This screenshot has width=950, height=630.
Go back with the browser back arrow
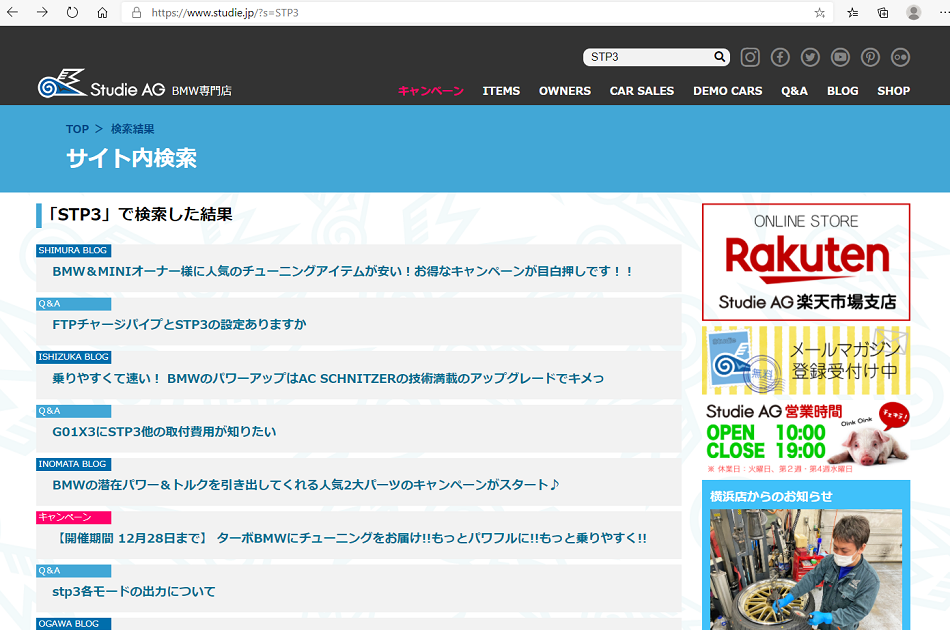(x=12, y=12)
